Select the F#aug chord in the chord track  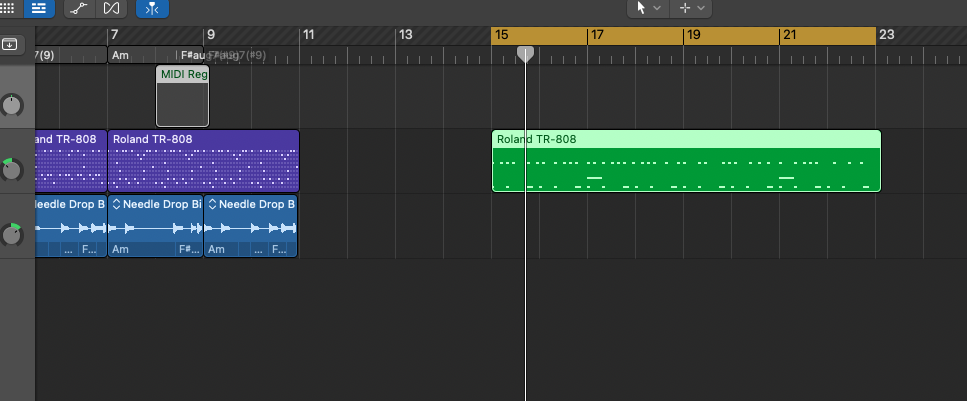[x=192, y=56]
